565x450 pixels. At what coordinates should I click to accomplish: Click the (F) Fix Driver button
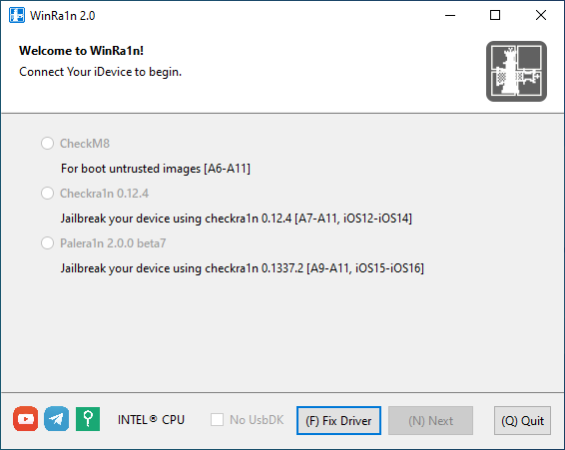click(338, 420)
